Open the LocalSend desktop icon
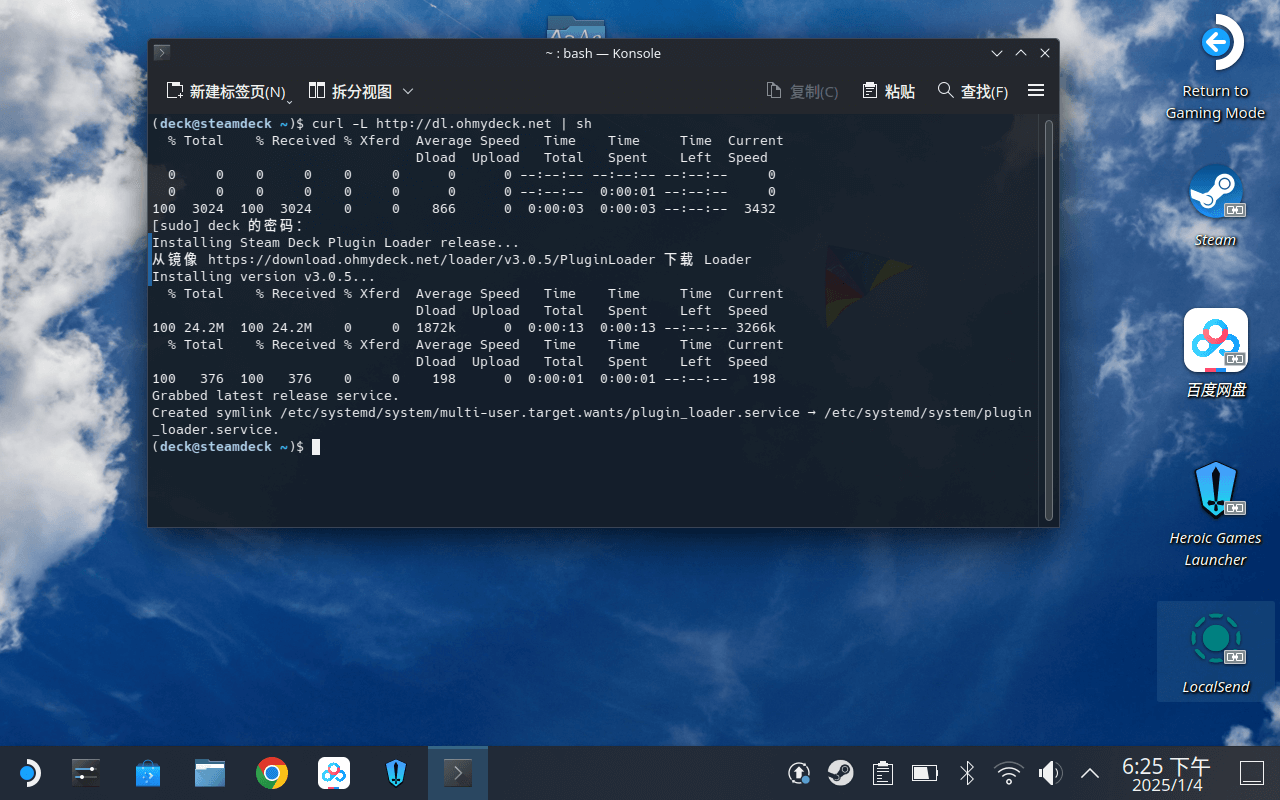The height and width of the screenshot is (800, 1280). (x=1215, y=640)
